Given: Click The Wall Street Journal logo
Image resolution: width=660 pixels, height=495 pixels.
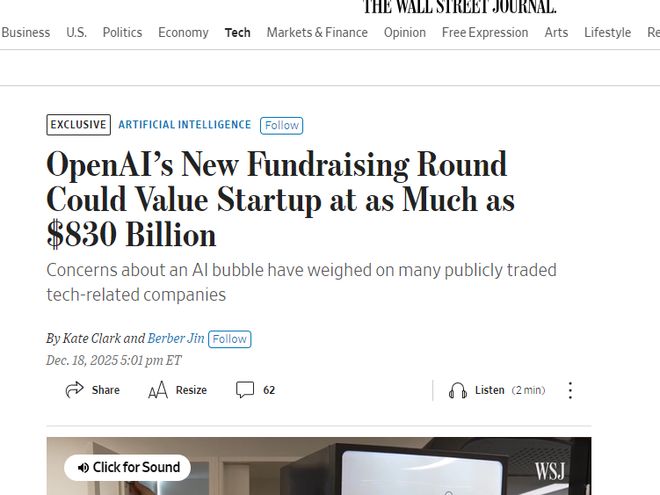Looking at the screenshot, I should click(x=459, y=7).
